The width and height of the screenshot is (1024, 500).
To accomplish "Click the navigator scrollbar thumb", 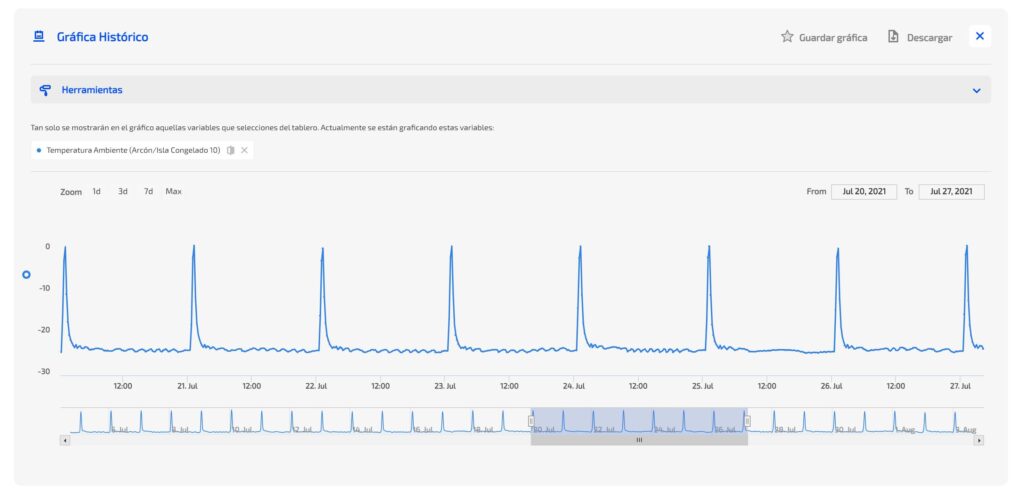I will pyautogui.click(x=639, y=440).
